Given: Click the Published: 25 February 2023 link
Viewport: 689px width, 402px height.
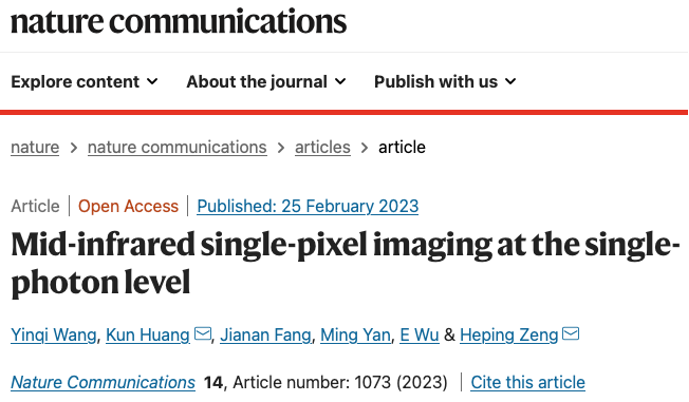Looking at the screenshot, I should [x=307, y=206].
